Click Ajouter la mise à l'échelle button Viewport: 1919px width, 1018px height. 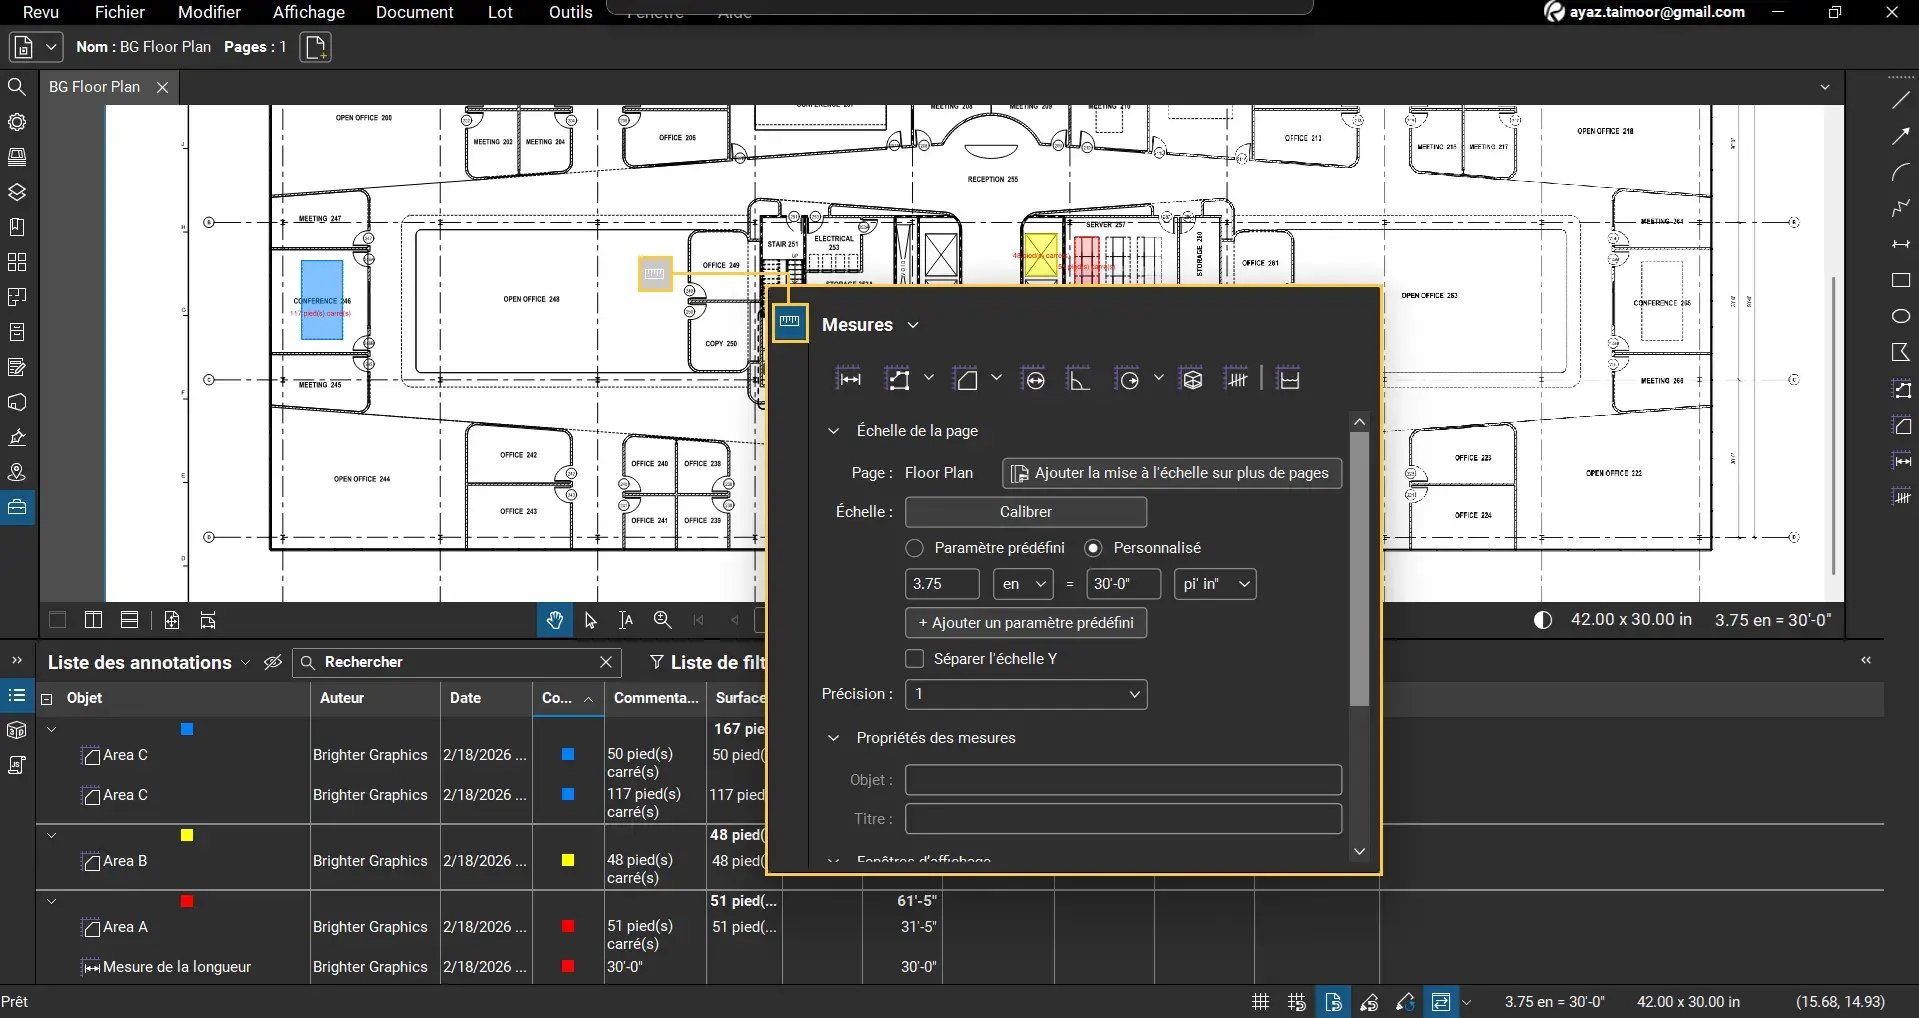[1171, 472]
